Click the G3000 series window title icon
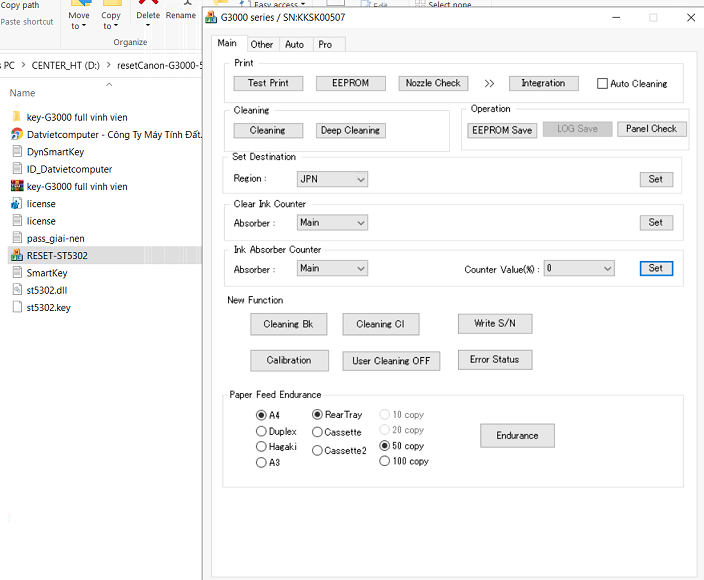The height and width of the screenshot is (580, 704). click(x=211, y=18)
